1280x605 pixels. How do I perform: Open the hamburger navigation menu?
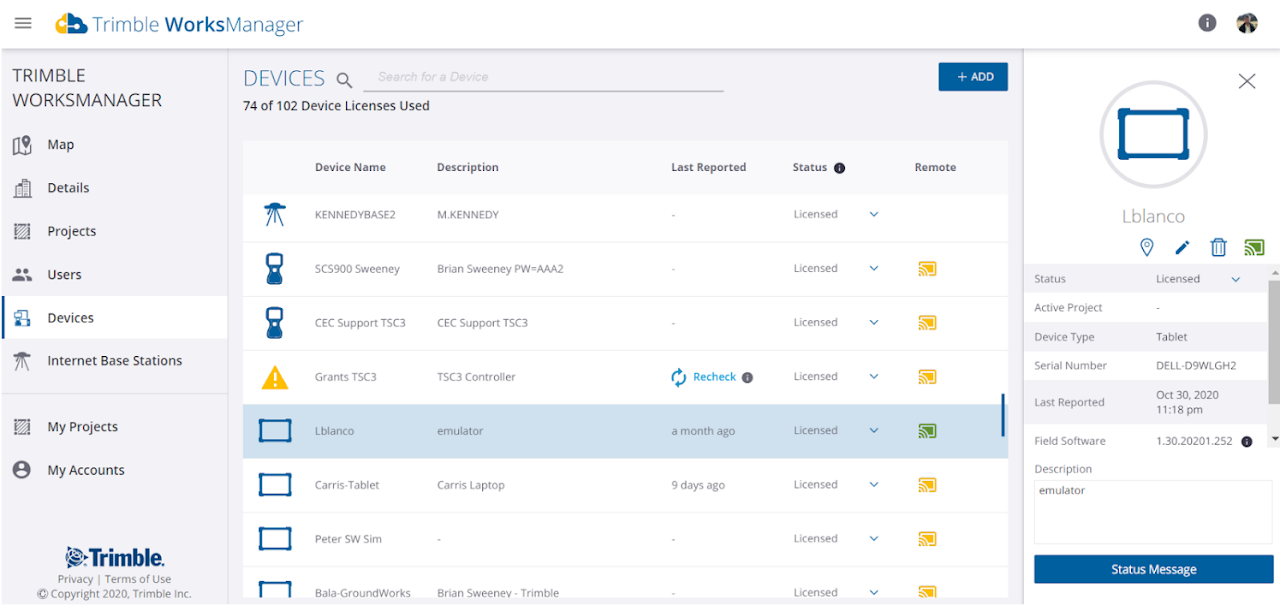(23, 23)
